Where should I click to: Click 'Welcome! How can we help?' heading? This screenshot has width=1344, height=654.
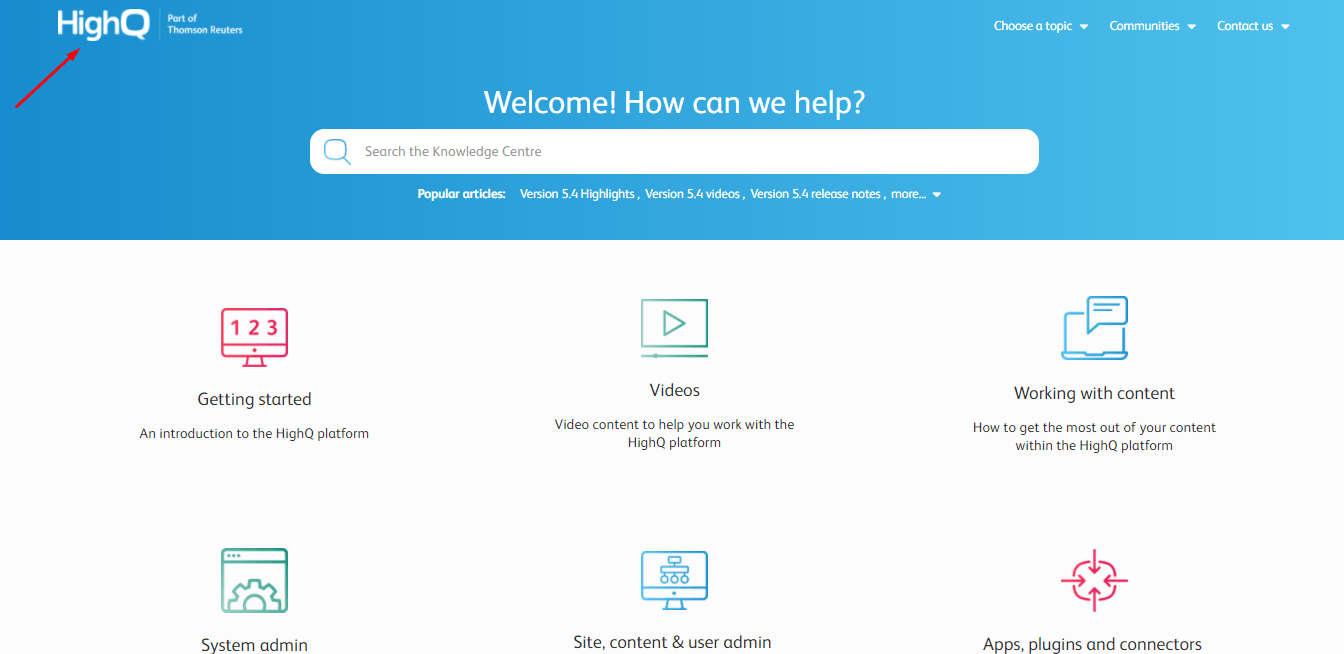tap(674, 102)
